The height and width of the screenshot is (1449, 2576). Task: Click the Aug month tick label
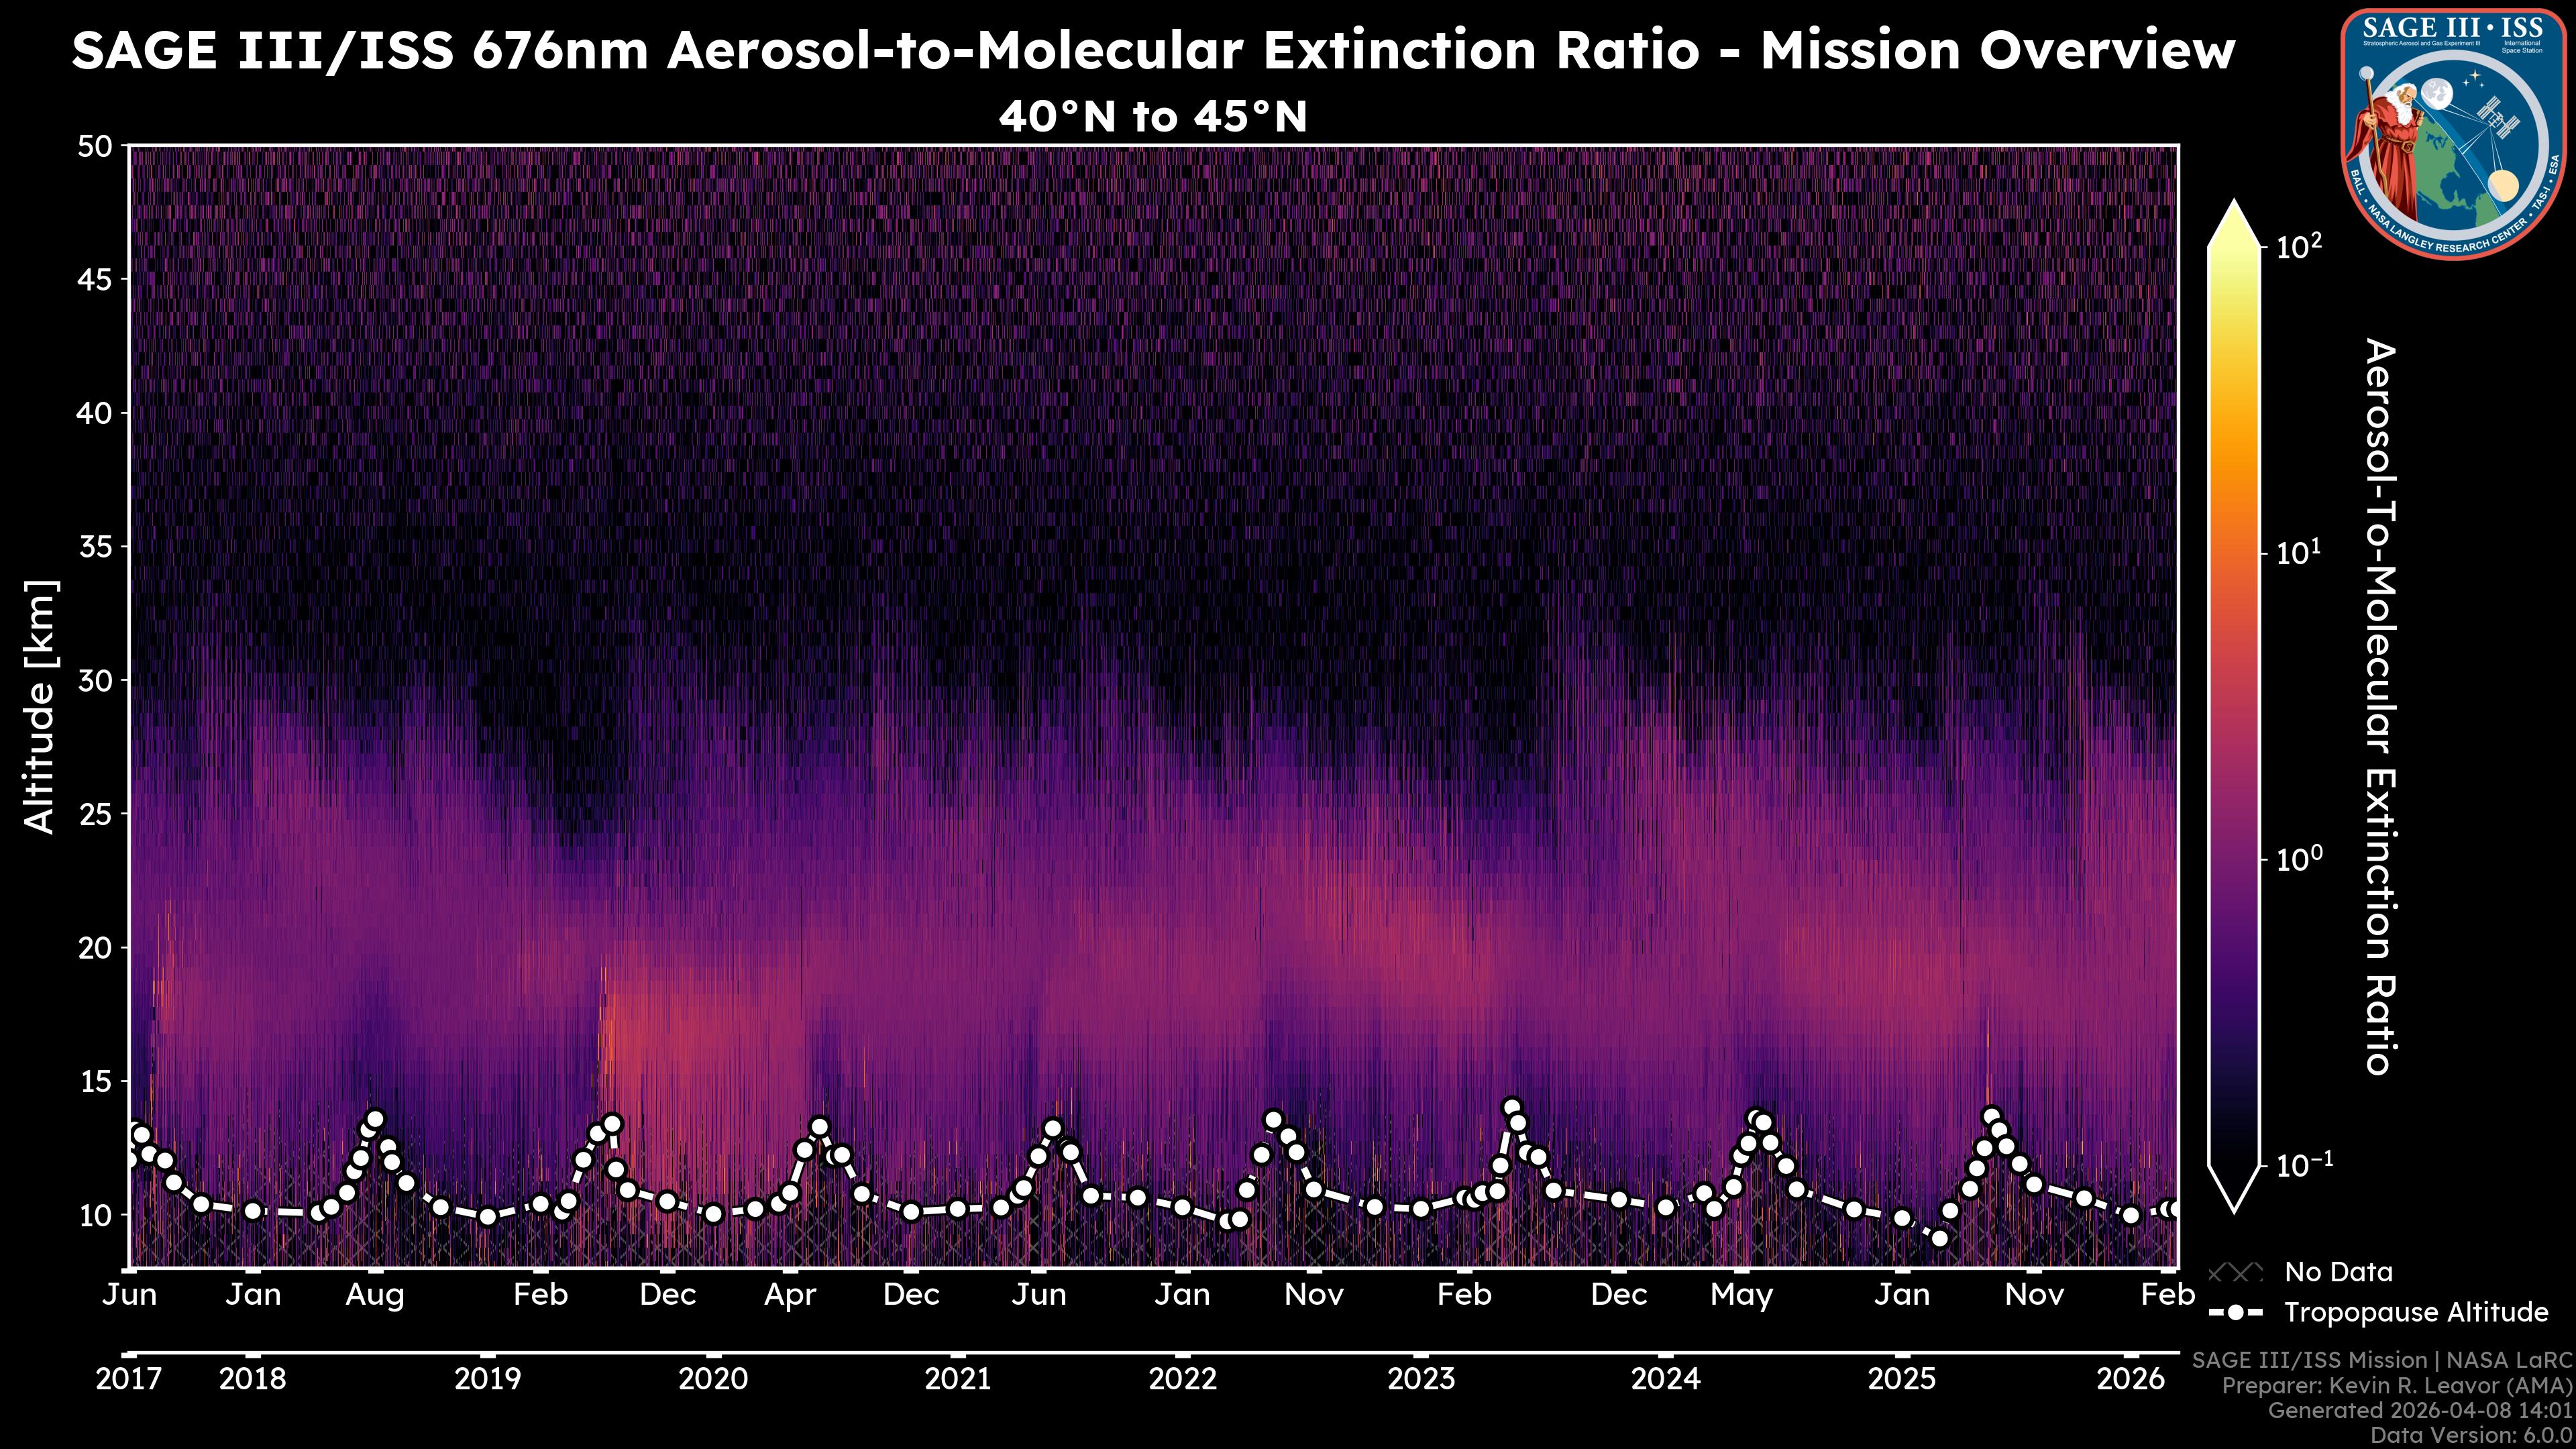pyautogui.click(x=375, y=1295)
